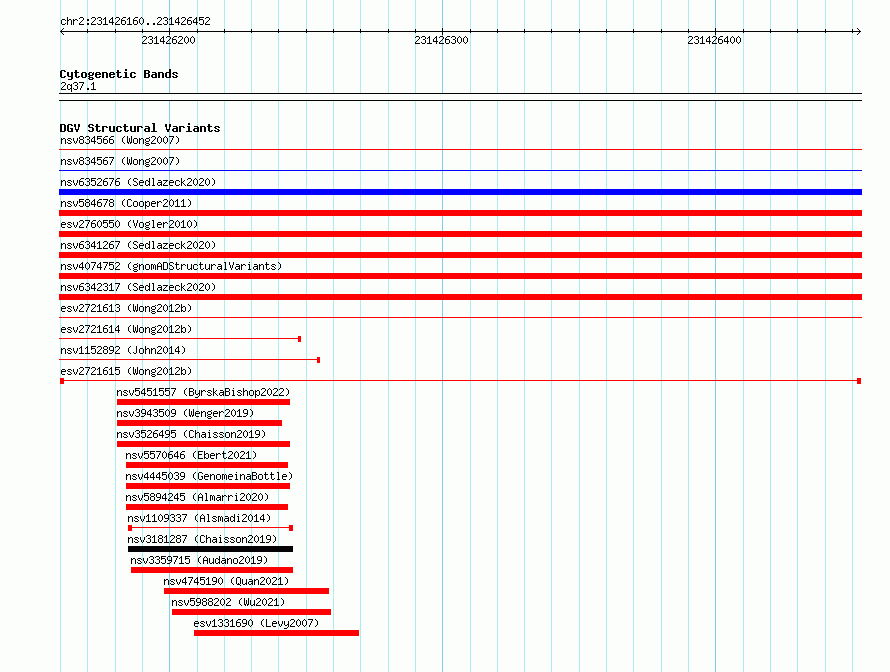Click ruler position 231426300
This screenshot has height=672, width=890.
[x=442, y=40]
